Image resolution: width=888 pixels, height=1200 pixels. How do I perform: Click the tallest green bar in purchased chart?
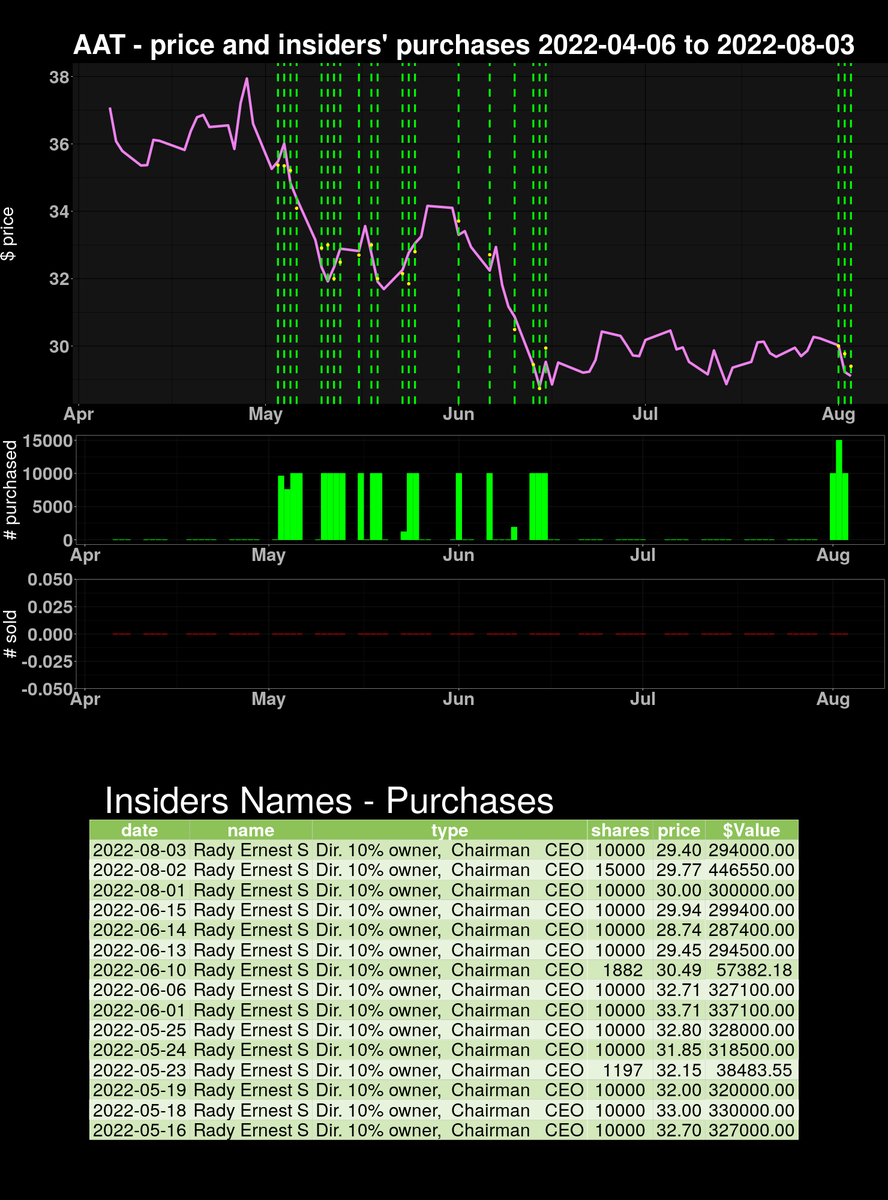[839, 490]
